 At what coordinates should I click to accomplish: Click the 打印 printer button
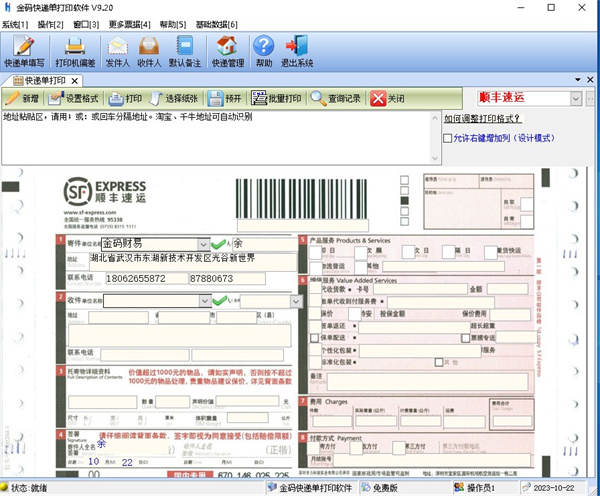coord(125,99)
